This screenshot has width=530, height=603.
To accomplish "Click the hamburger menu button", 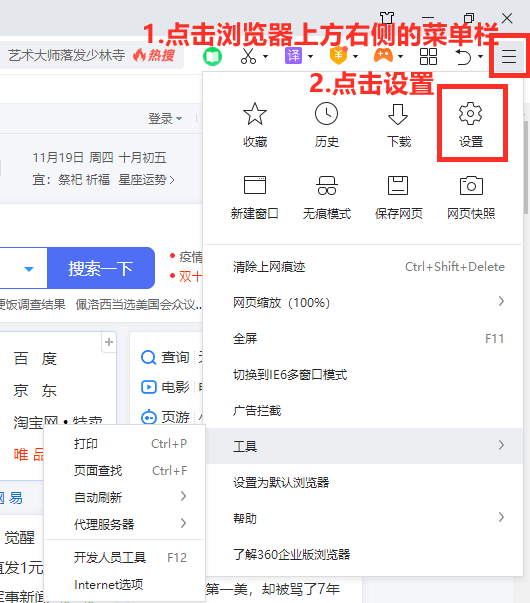I will click(508, 57).
